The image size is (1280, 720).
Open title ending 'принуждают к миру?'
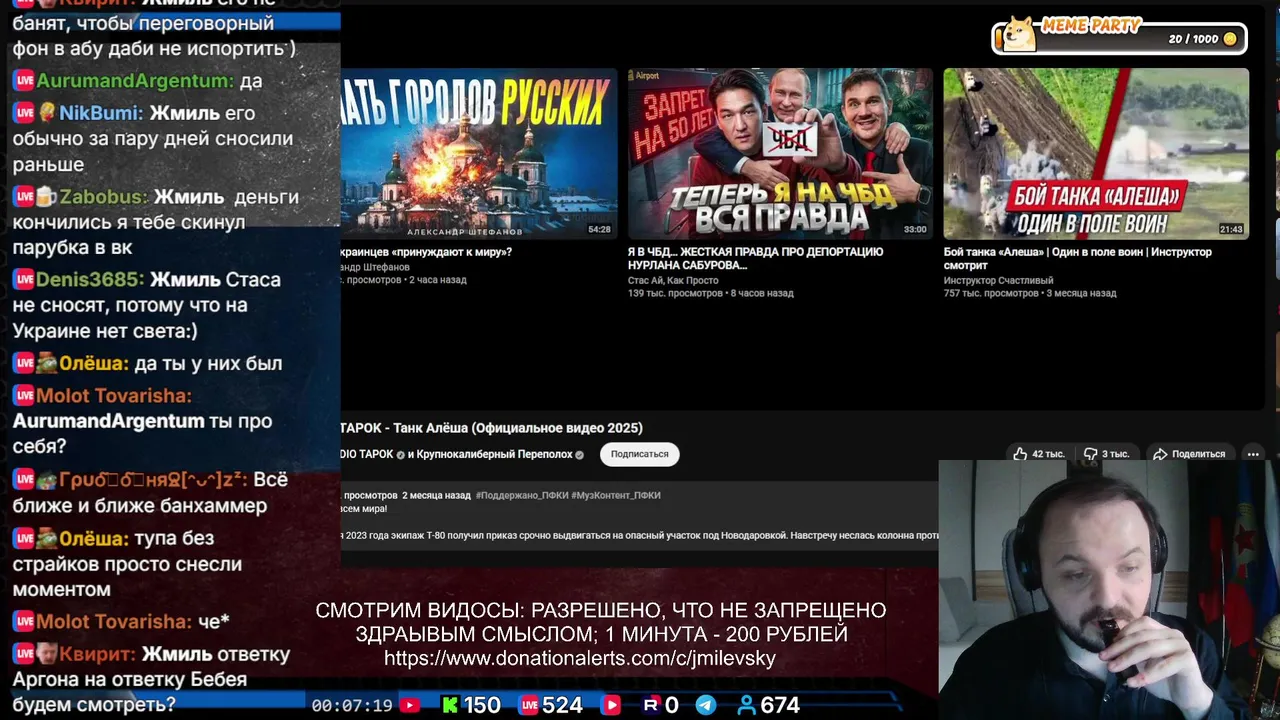click(427, 252)
